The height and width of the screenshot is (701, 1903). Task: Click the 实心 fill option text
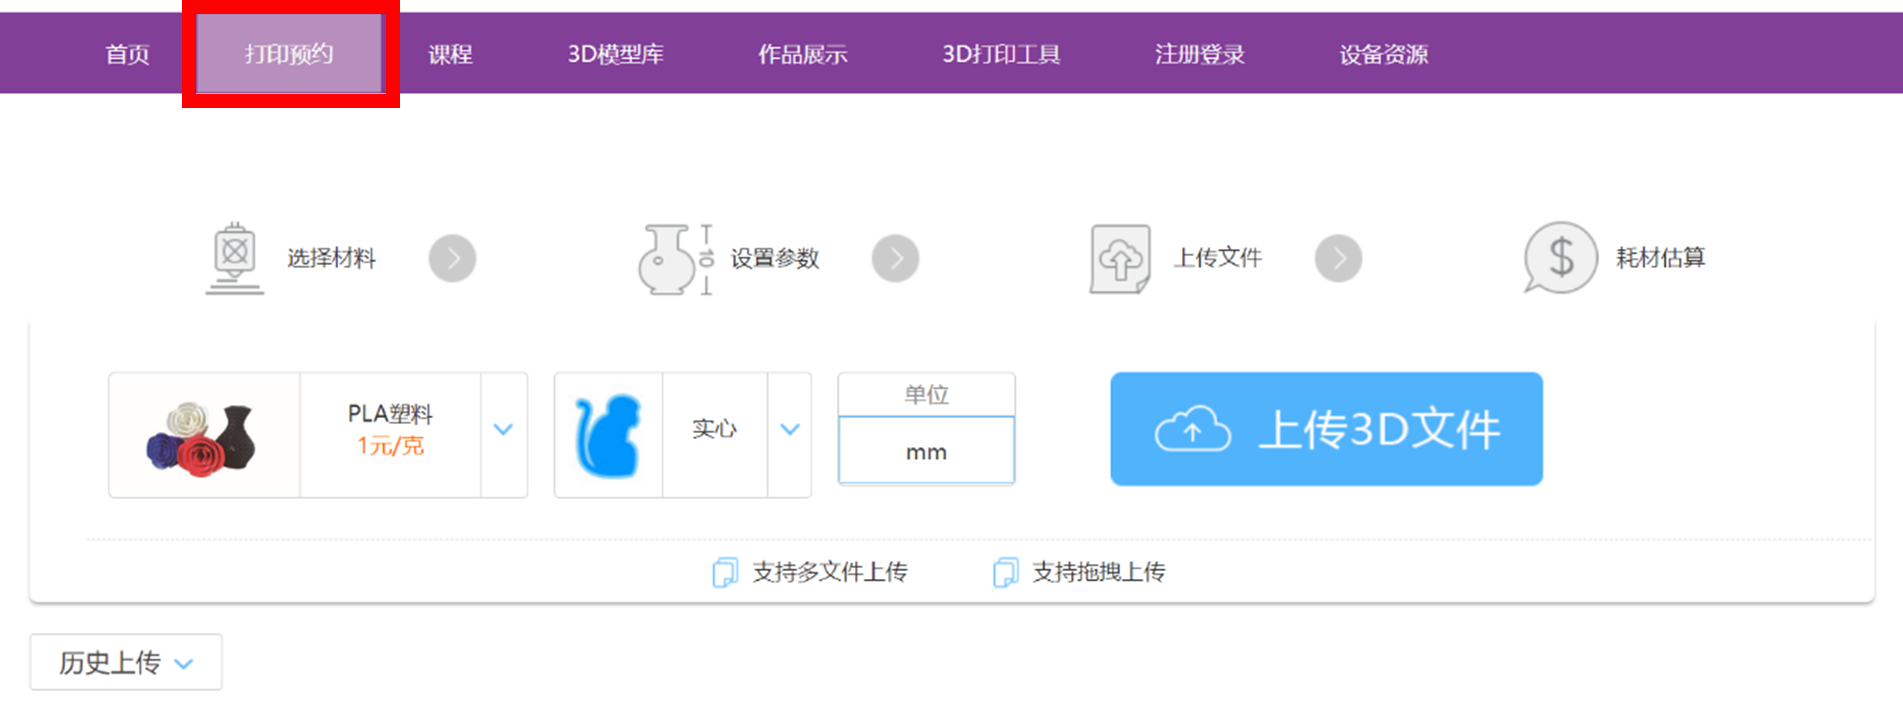click(714, 430)
